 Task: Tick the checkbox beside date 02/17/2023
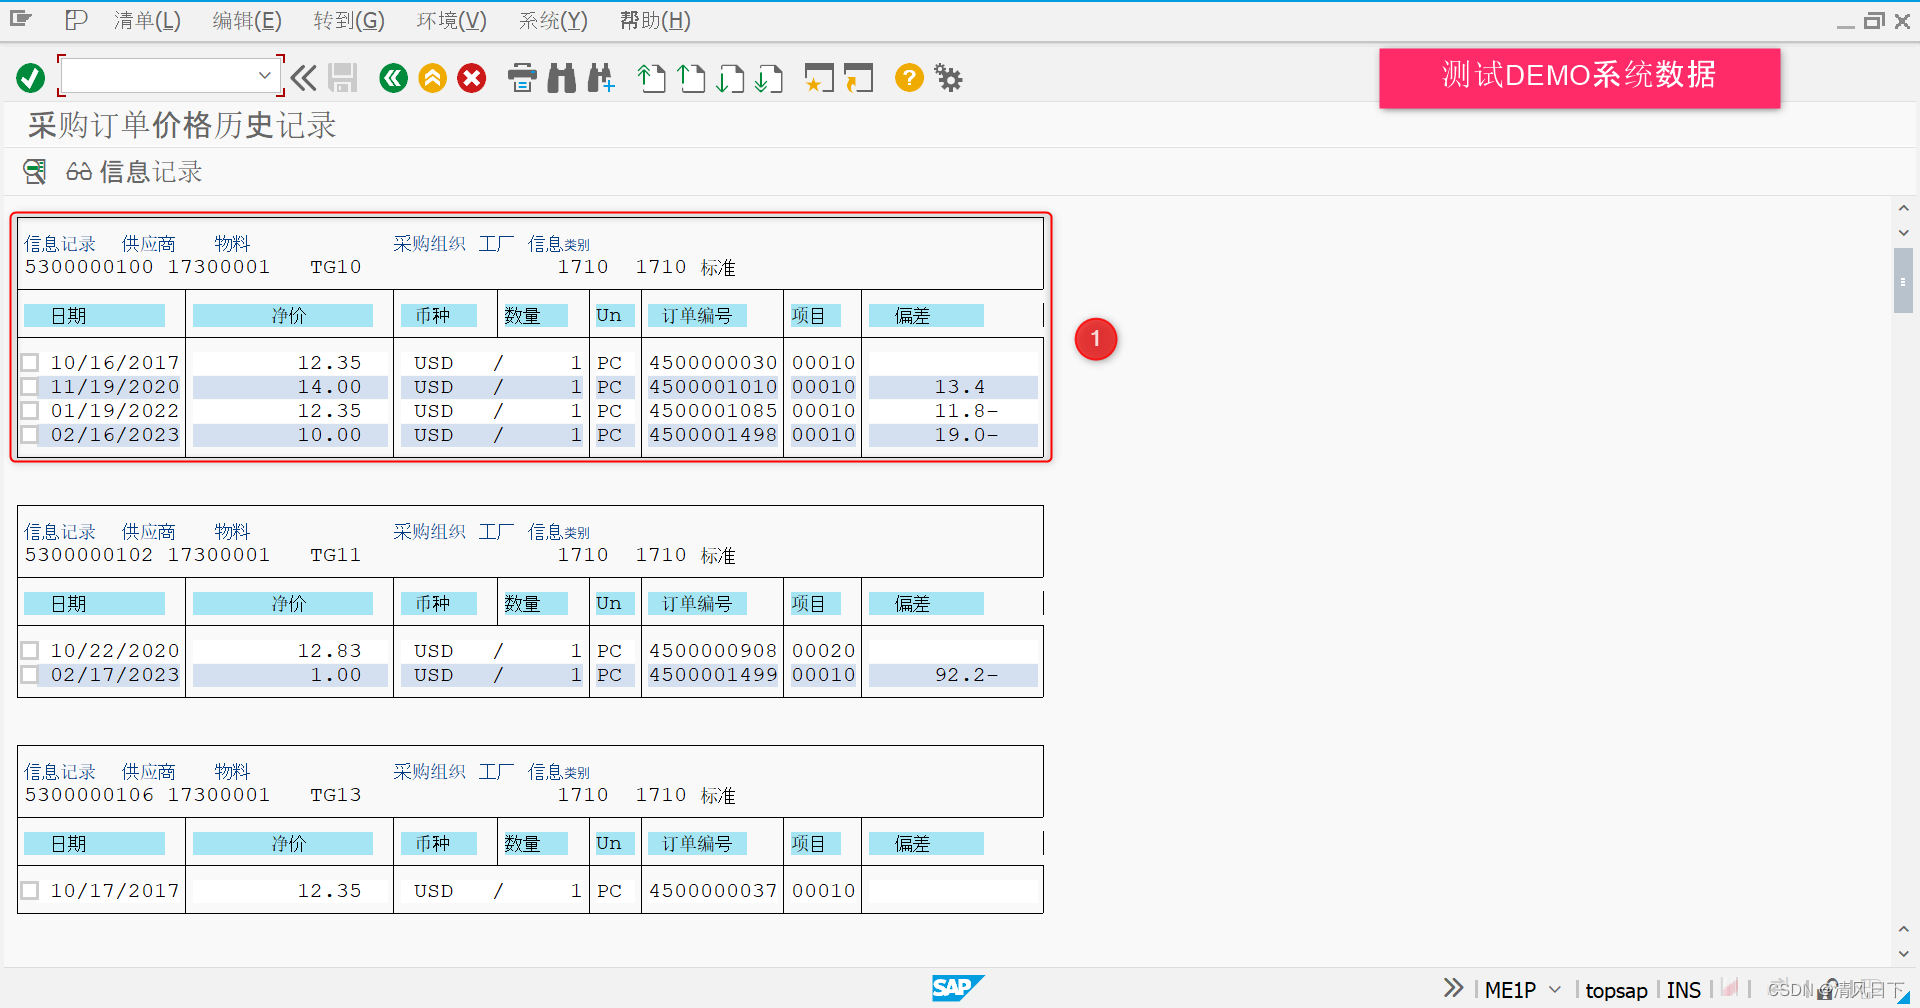point(29,674)
